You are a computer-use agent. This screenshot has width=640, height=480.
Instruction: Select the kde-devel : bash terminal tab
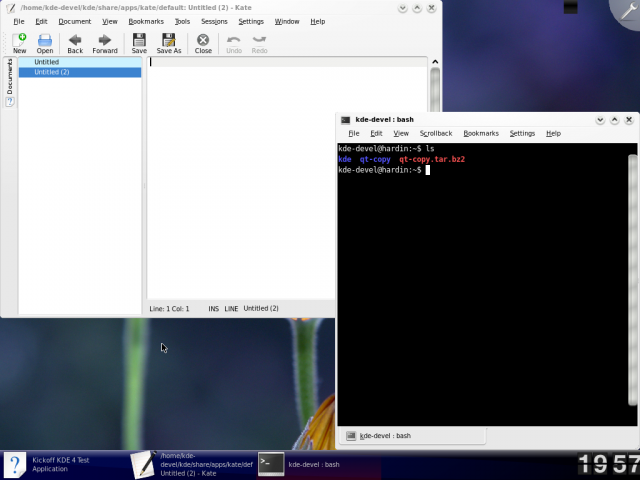click(385, 436)
